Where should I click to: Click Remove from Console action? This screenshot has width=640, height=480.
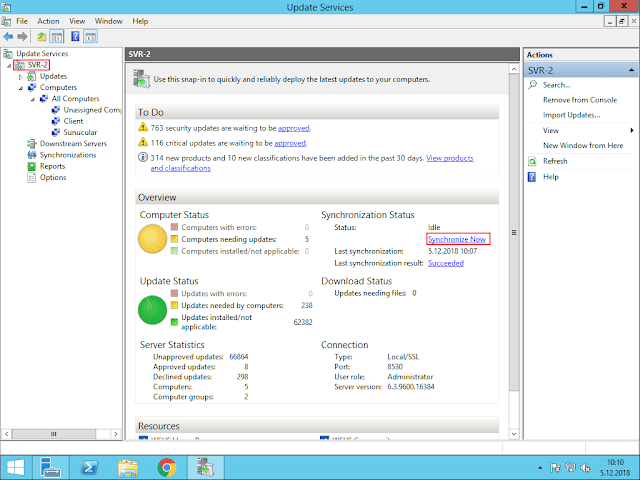click(x=580, y=100)
